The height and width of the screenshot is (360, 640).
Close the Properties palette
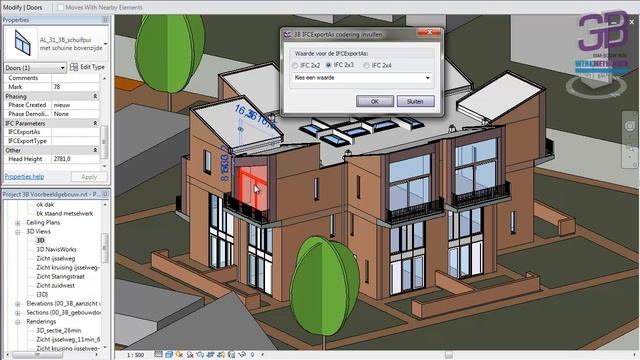(105, 20)
